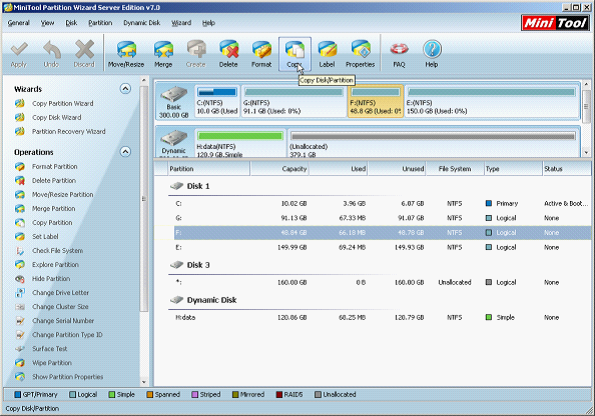Choose Merge Partition operation
This screenshot has width=595, height=416.
[x=54, y=208]
